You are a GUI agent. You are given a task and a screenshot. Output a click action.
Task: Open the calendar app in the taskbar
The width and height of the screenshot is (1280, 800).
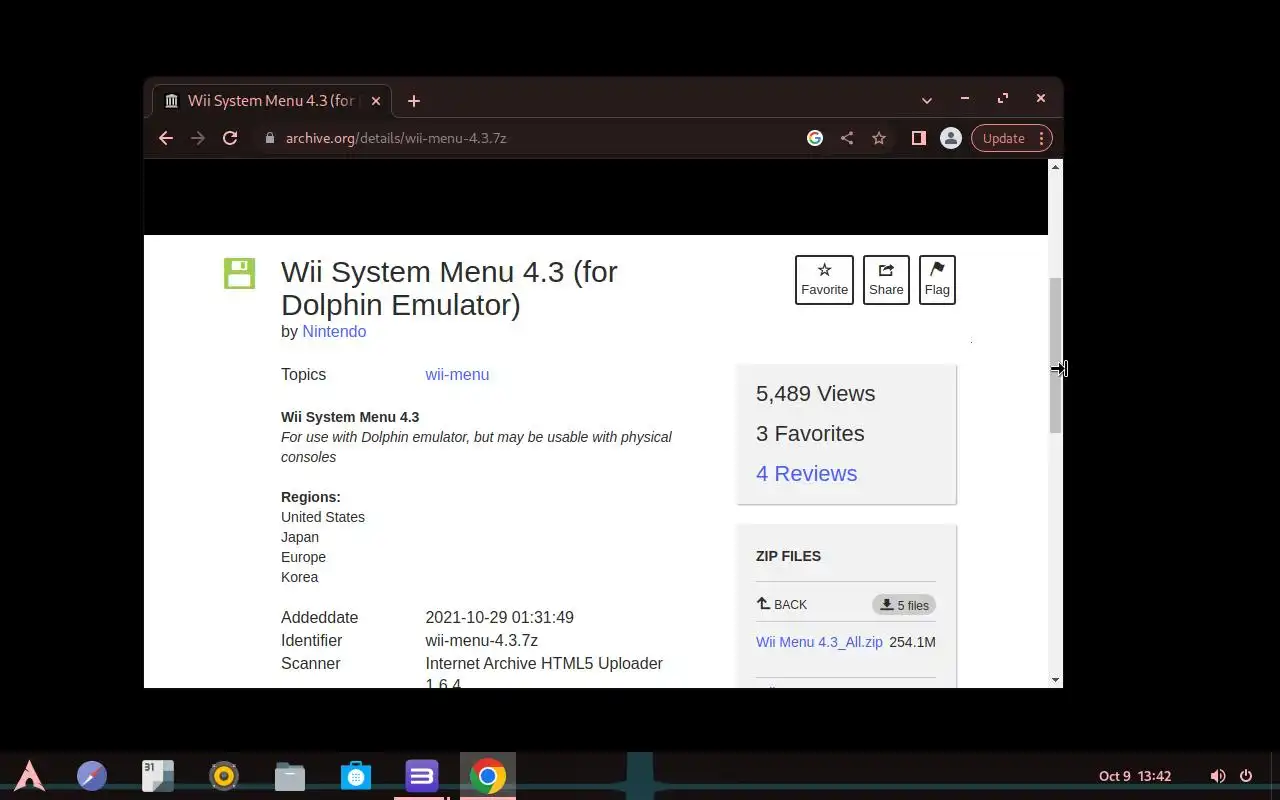[x=158, y=776]
